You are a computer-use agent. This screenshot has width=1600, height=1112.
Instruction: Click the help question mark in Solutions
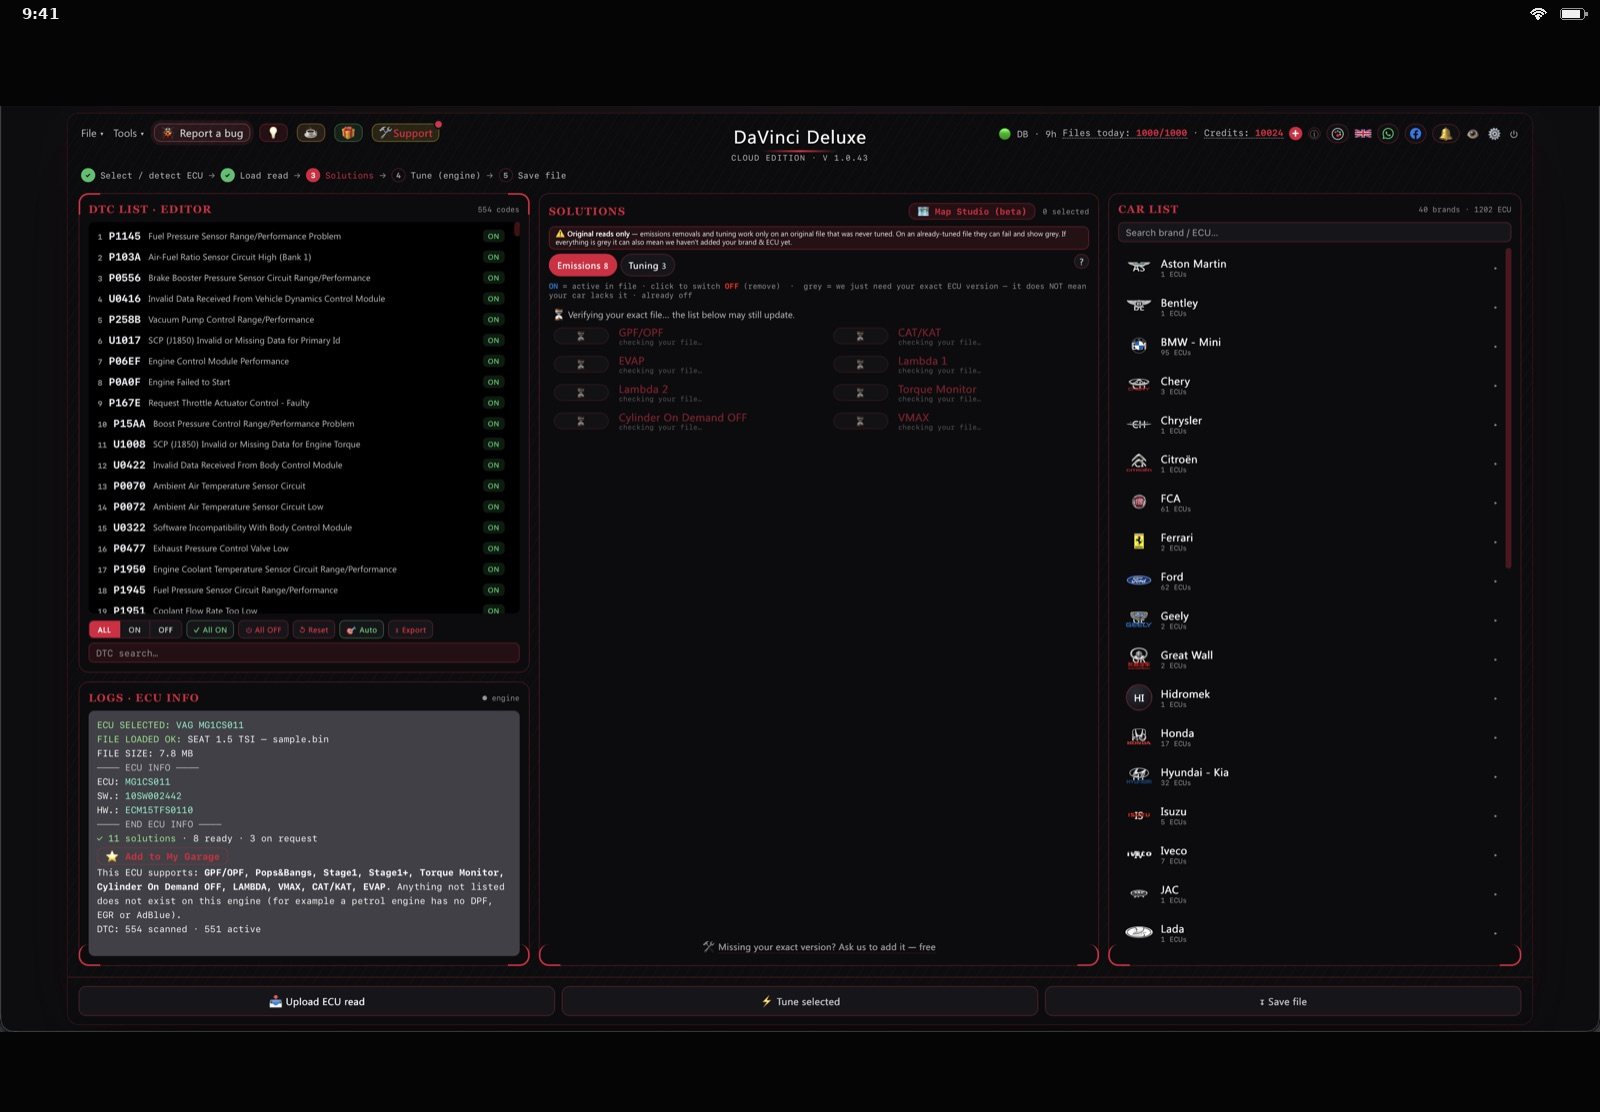coord(1081,262)
